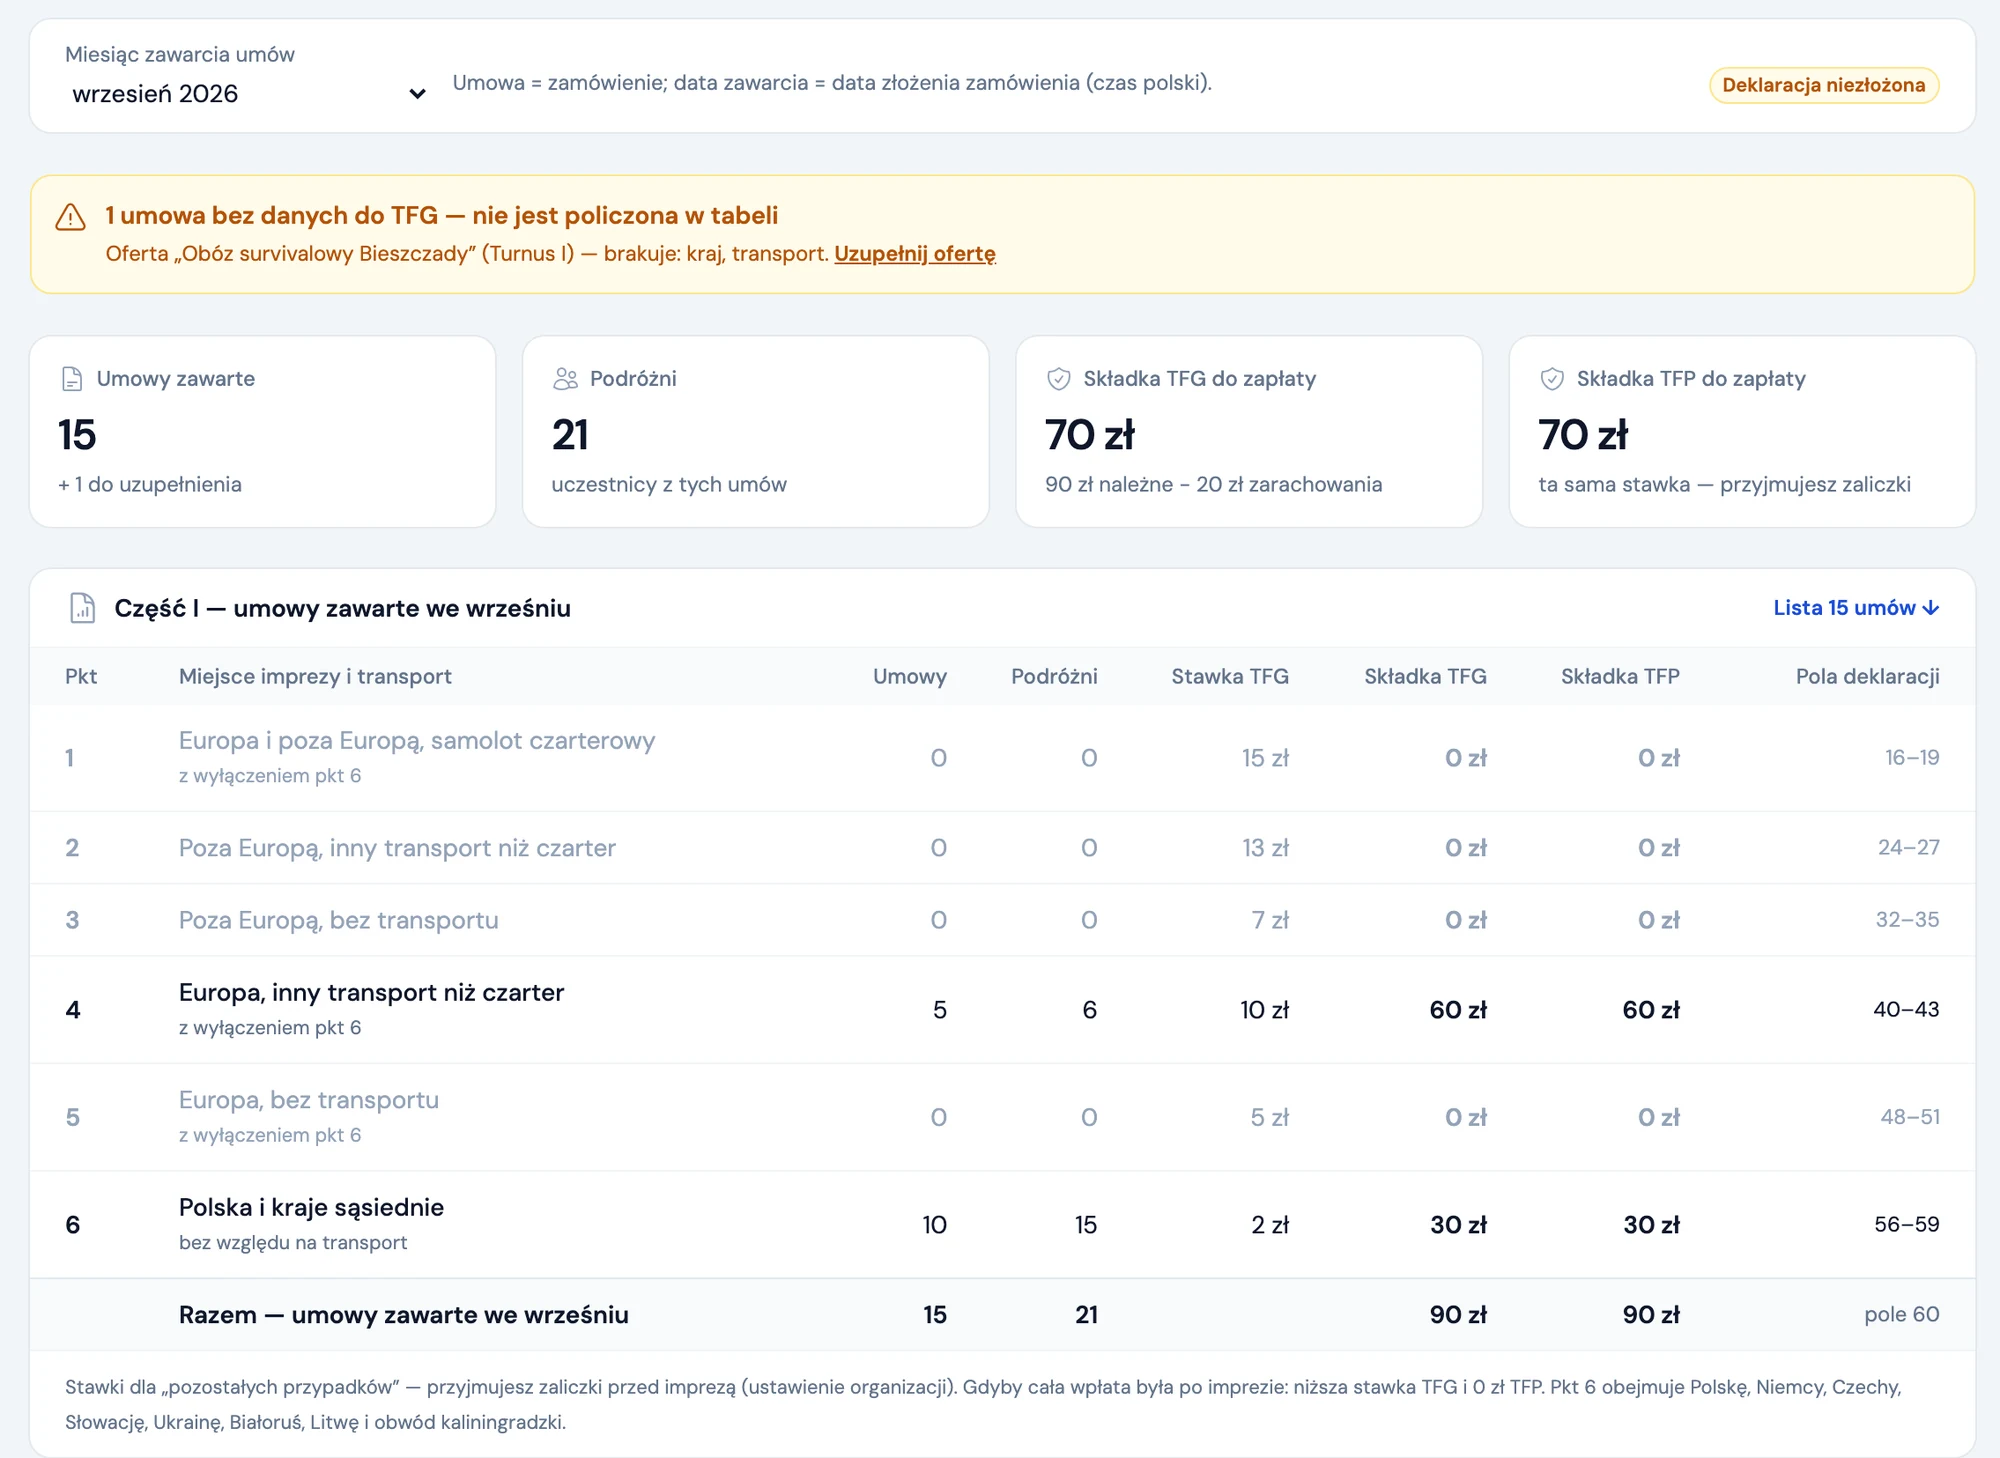Click the "Składka TFG" column header

pyautogui.click(x=1425, y=677)
